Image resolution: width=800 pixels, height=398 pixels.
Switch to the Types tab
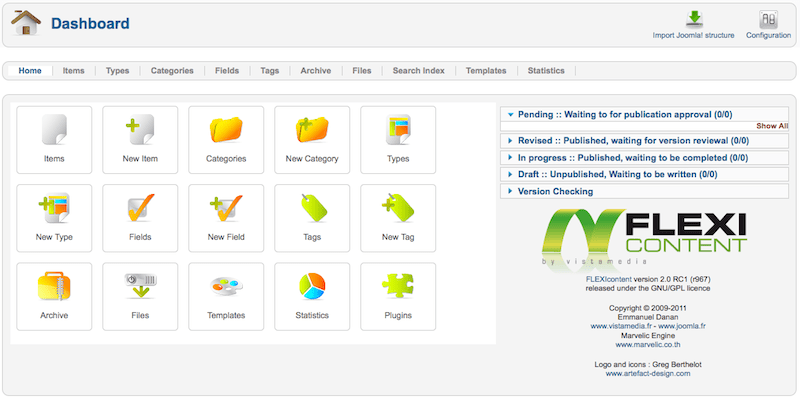tap(117, 71)
